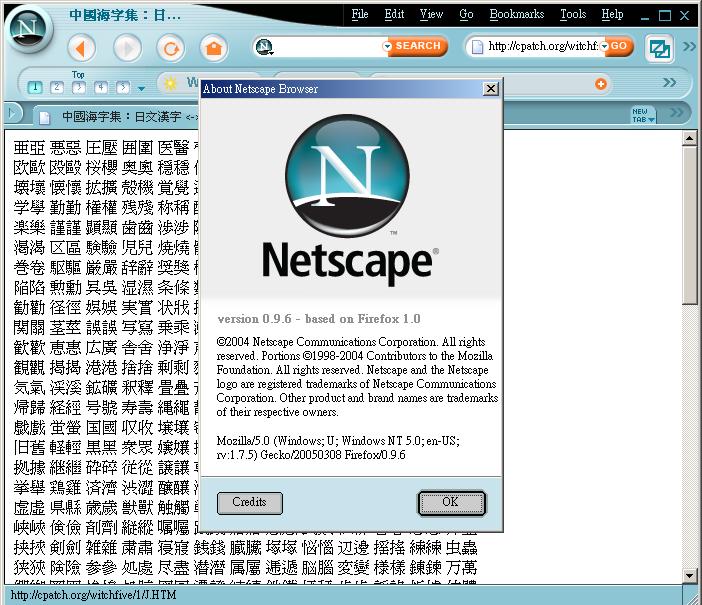Select multibar toolbar number 3

(x=79, y=87)
